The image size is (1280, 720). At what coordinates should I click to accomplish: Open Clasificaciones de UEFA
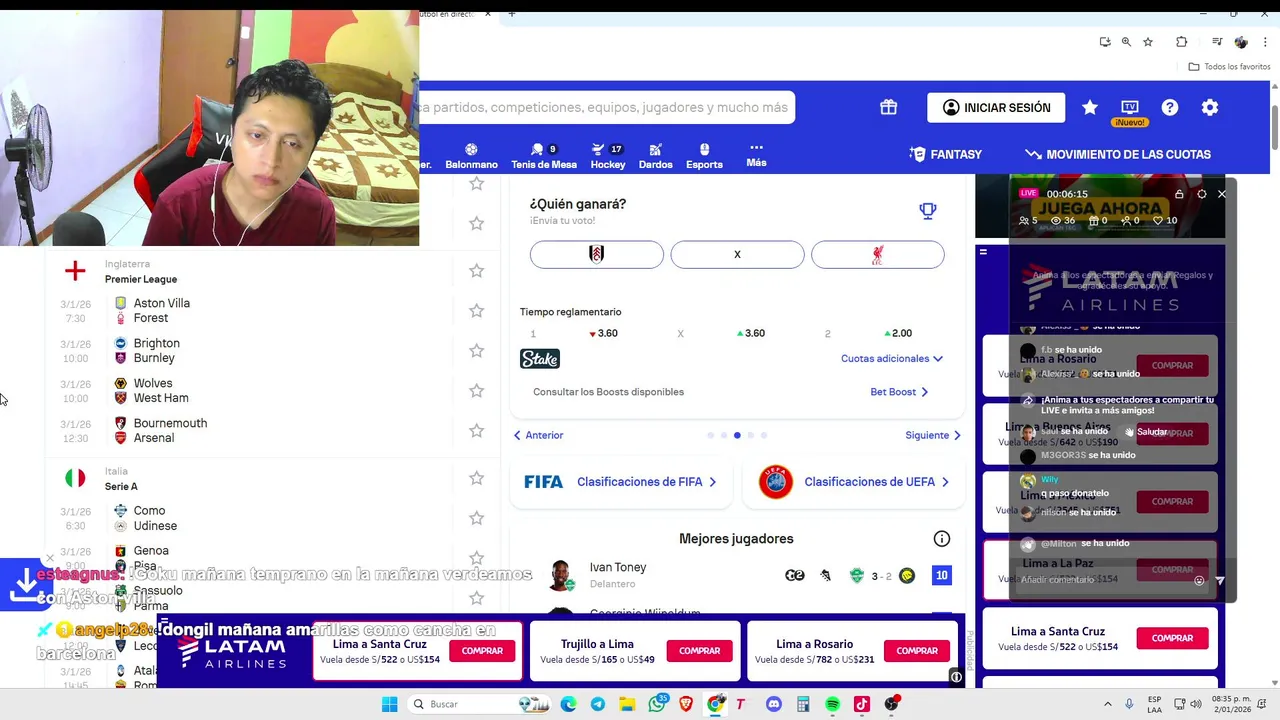(852, 482)
